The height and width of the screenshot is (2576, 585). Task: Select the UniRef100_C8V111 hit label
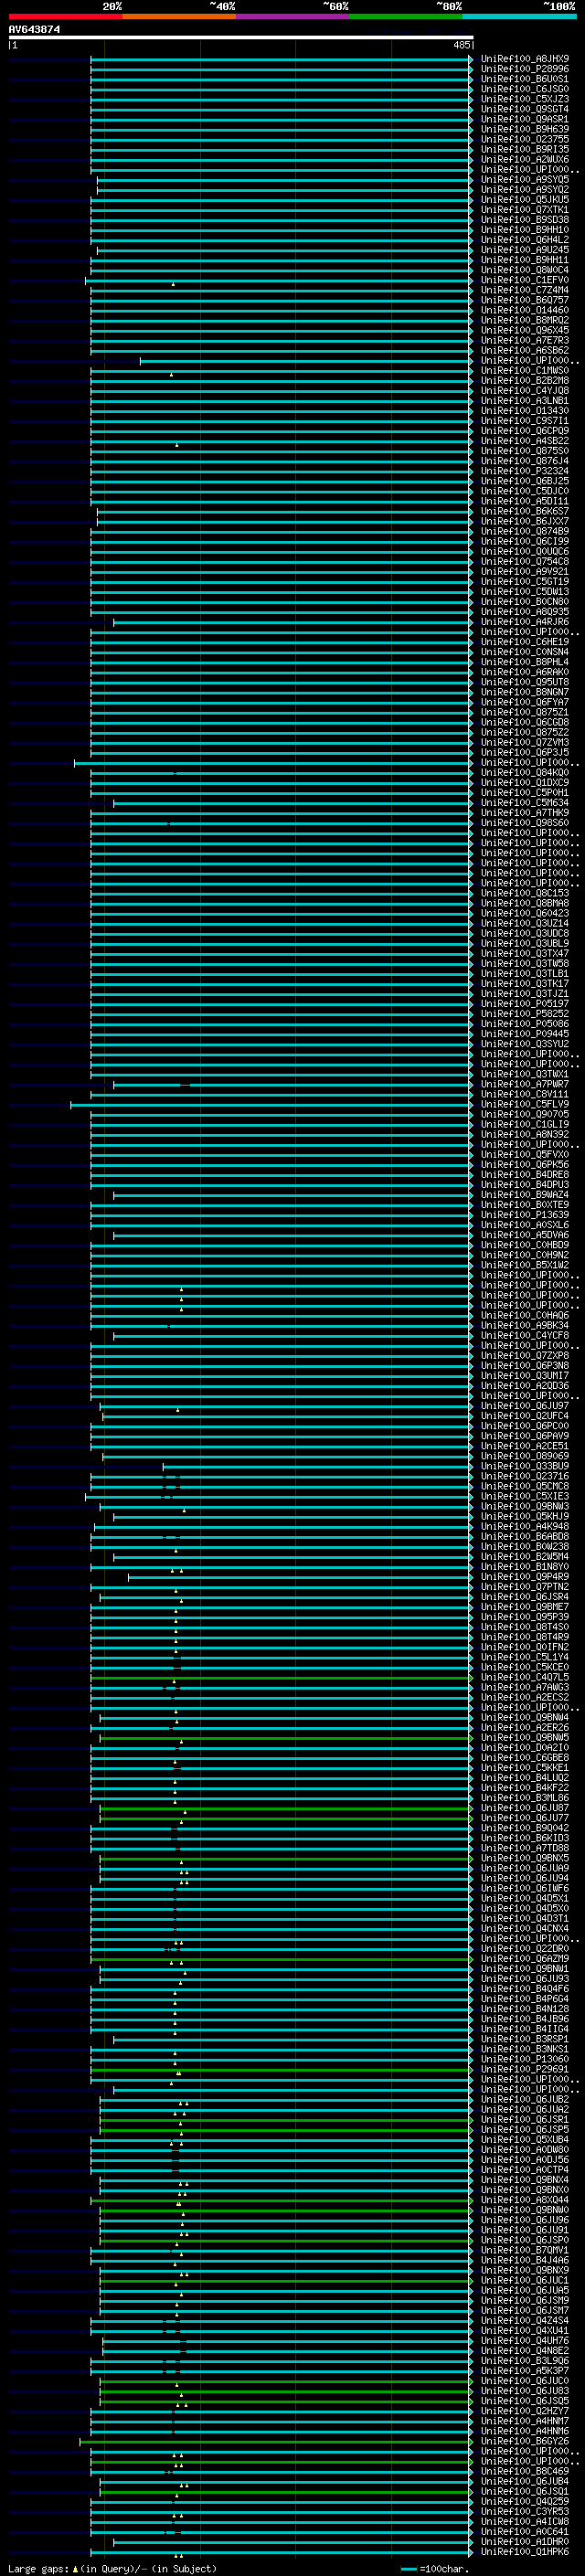click(x=524, y=1094)
